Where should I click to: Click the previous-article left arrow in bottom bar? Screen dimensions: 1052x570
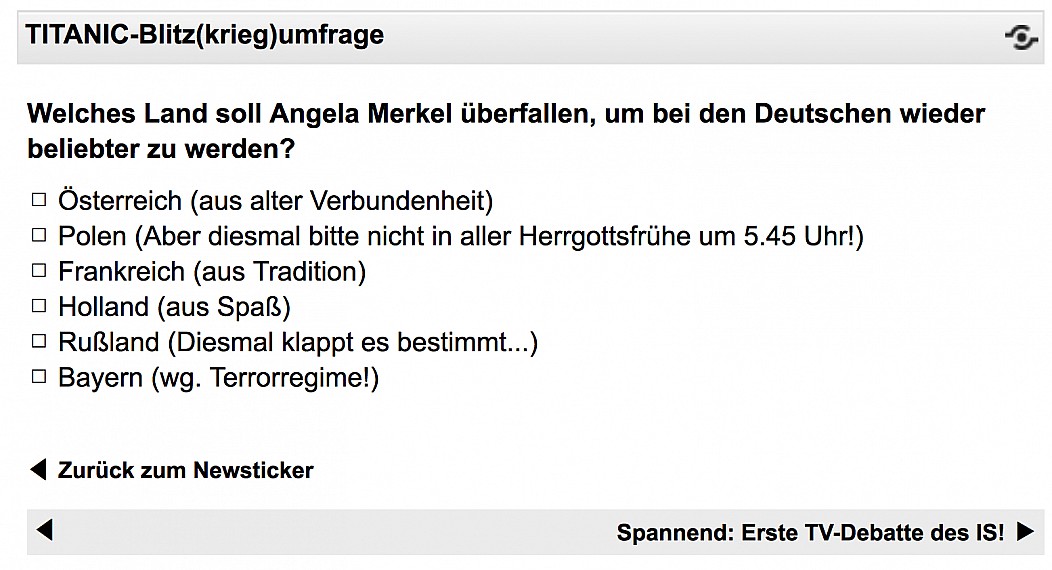tap(44, 530)
